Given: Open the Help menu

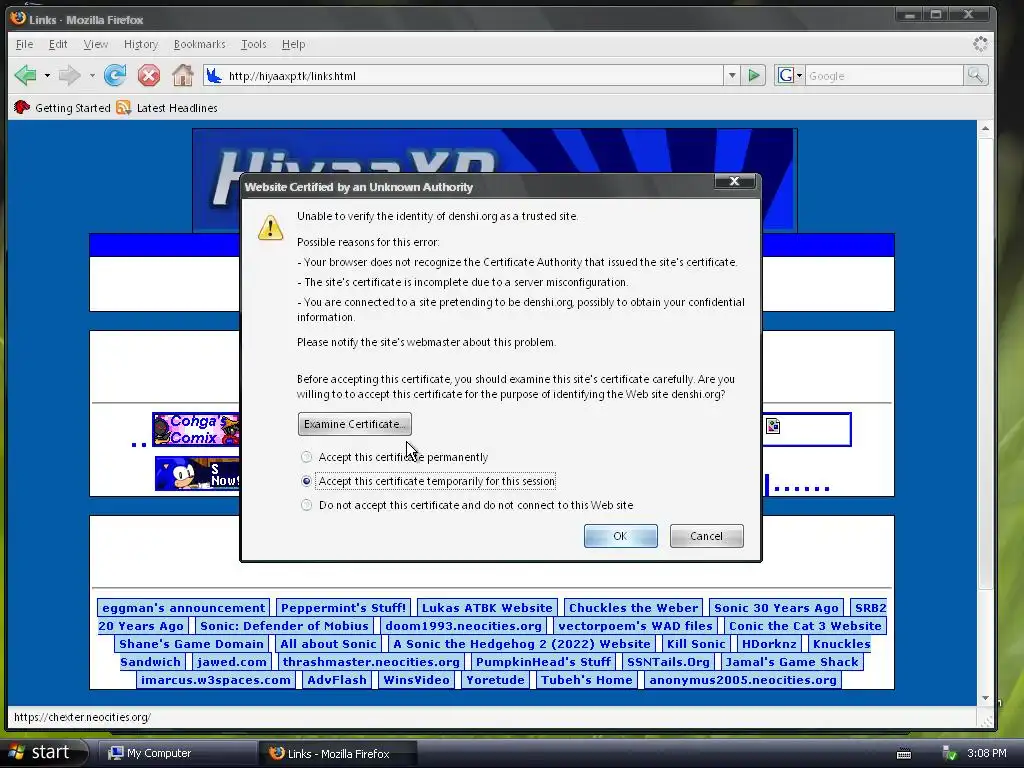Looking at the screenshot, I should tap(293, 44).
